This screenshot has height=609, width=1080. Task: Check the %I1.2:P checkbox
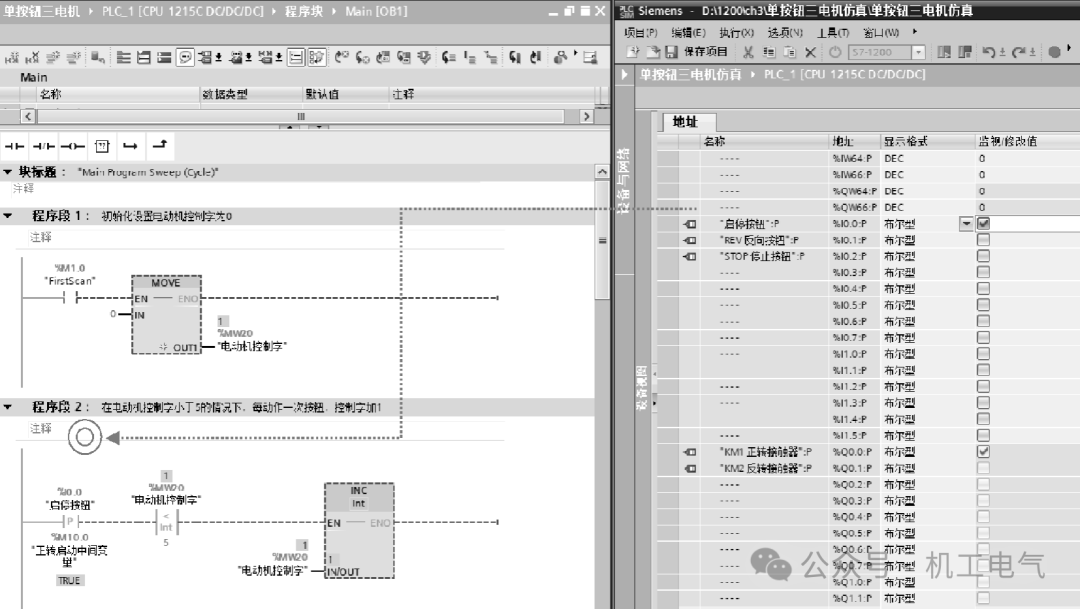(x=983, y=386)
